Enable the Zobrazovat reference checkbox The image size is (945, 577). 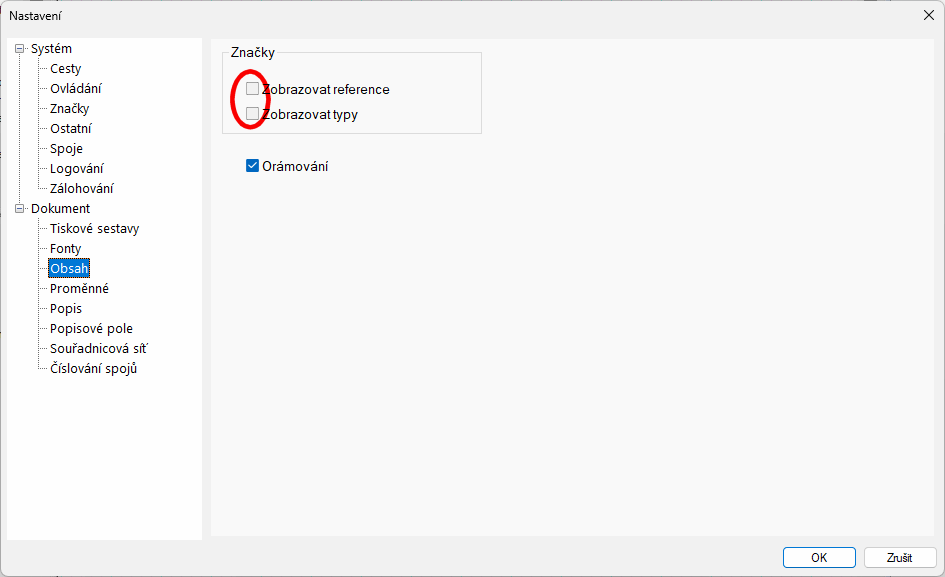pos(252,89)
